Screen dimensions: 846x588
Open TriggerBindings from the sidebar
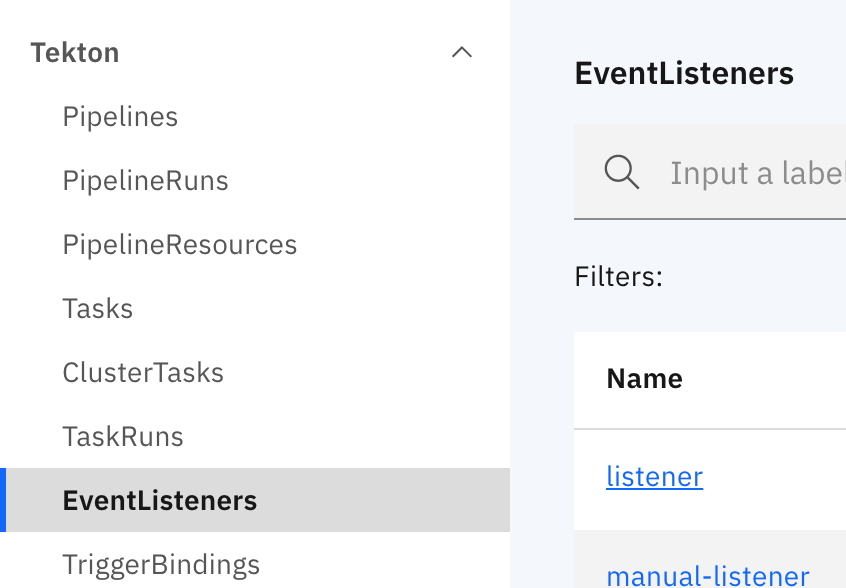(161, 563)
